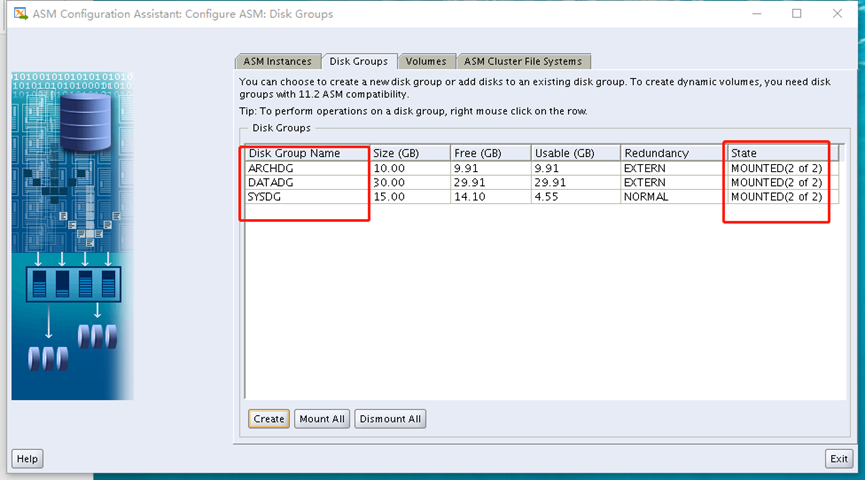This screenshot has width=865, height=480.
Task: Click the Mount All button
Action: click(322, 419)
